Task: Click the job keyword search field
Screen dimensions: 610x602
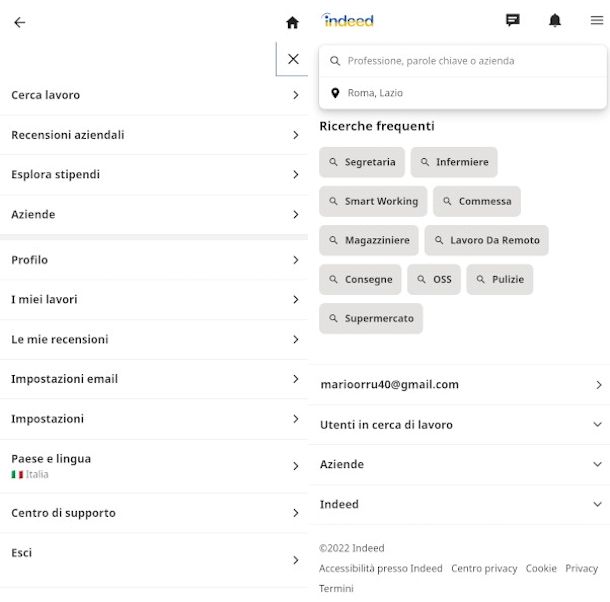Action: tap(463, 61)
